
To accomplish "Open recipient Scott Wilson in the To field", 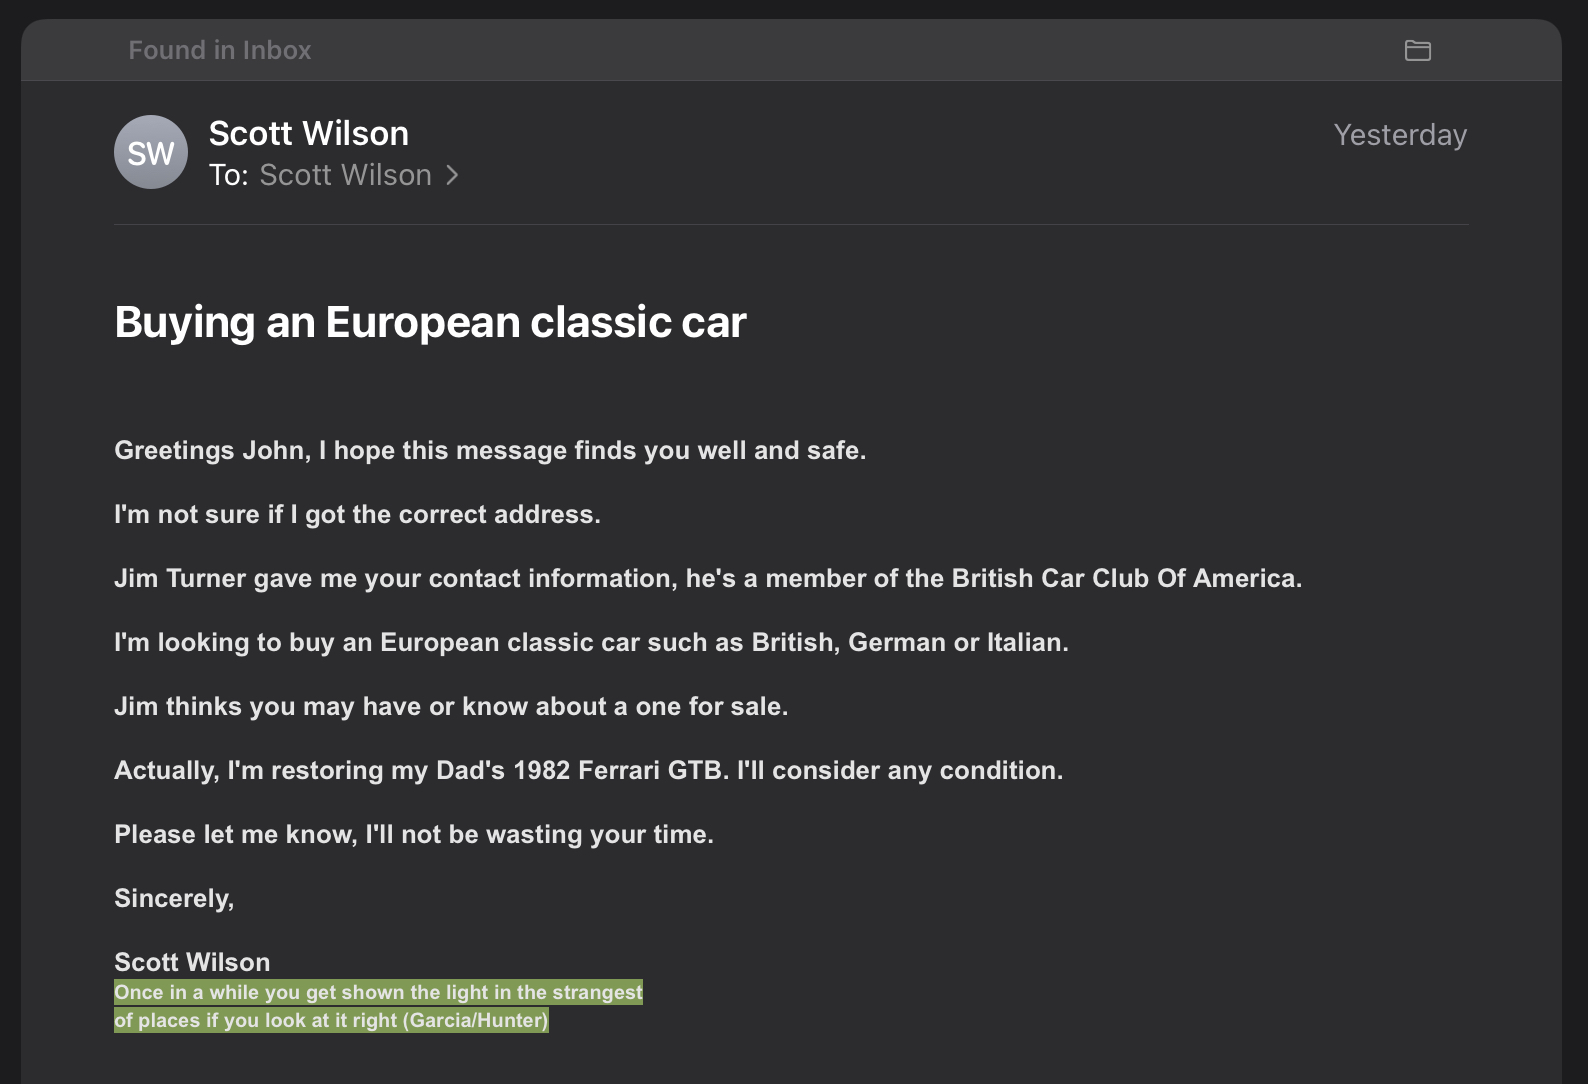I will point(345,175).
